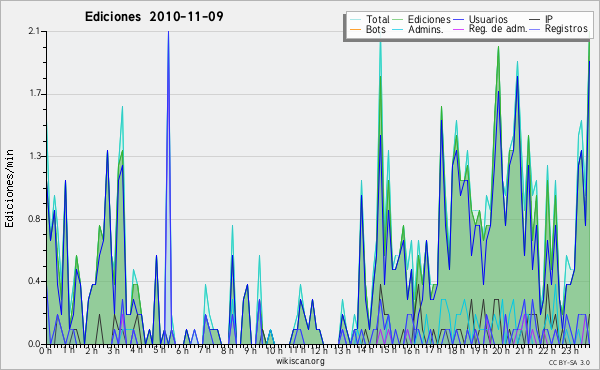Click the y-axis label 'Ediciones/min'
The width and height of the screenshot is (600, 370).
pos(9,188)
